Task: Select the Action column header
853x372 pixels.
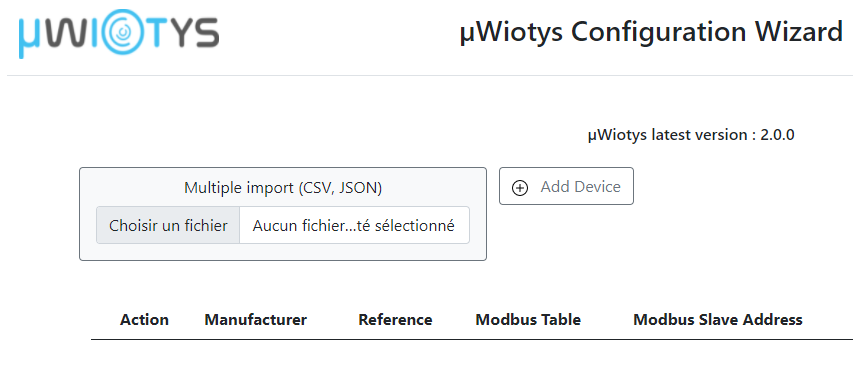Action: coord(144,320)
